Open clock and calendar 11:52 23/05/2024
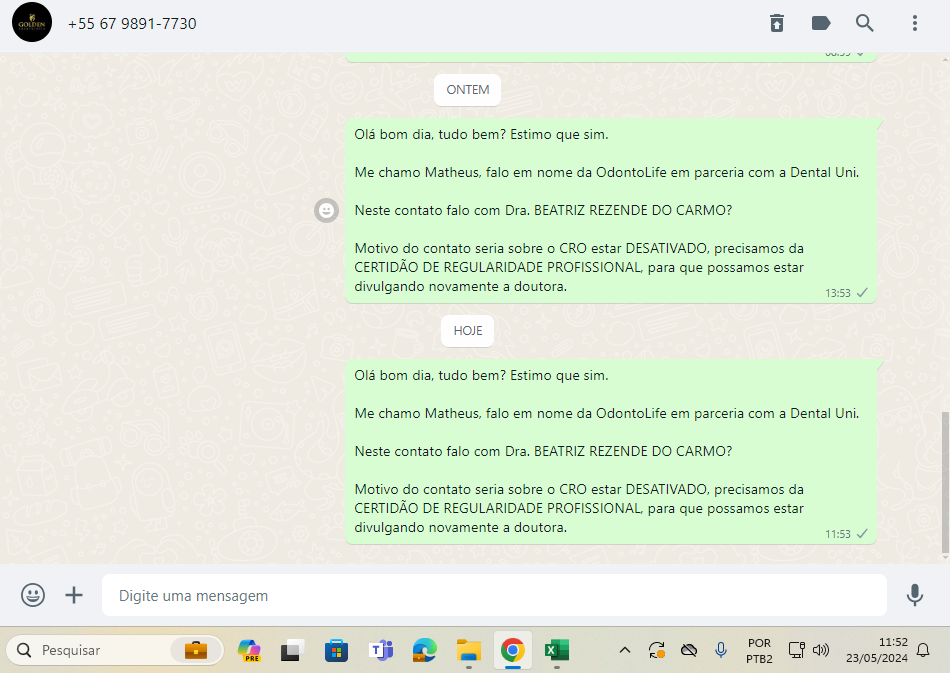950x673 pixels. [x=877, y=650]
